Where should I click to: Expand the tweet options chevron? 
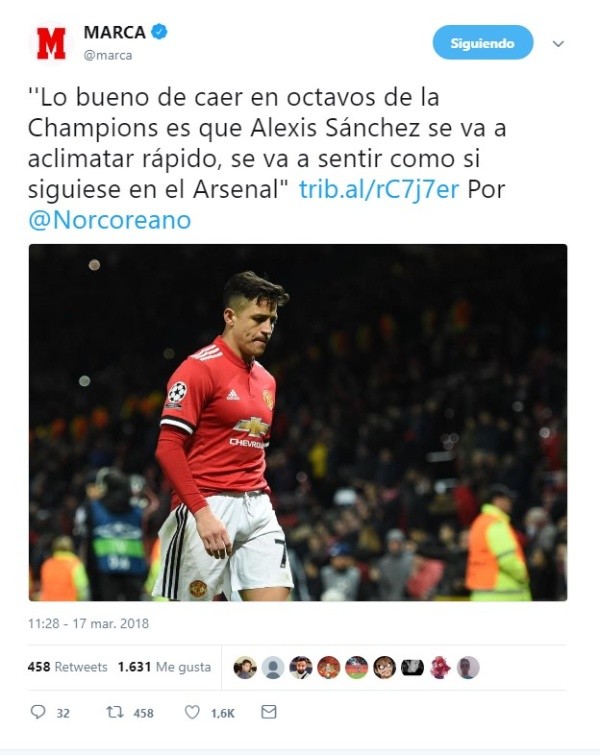558,44
